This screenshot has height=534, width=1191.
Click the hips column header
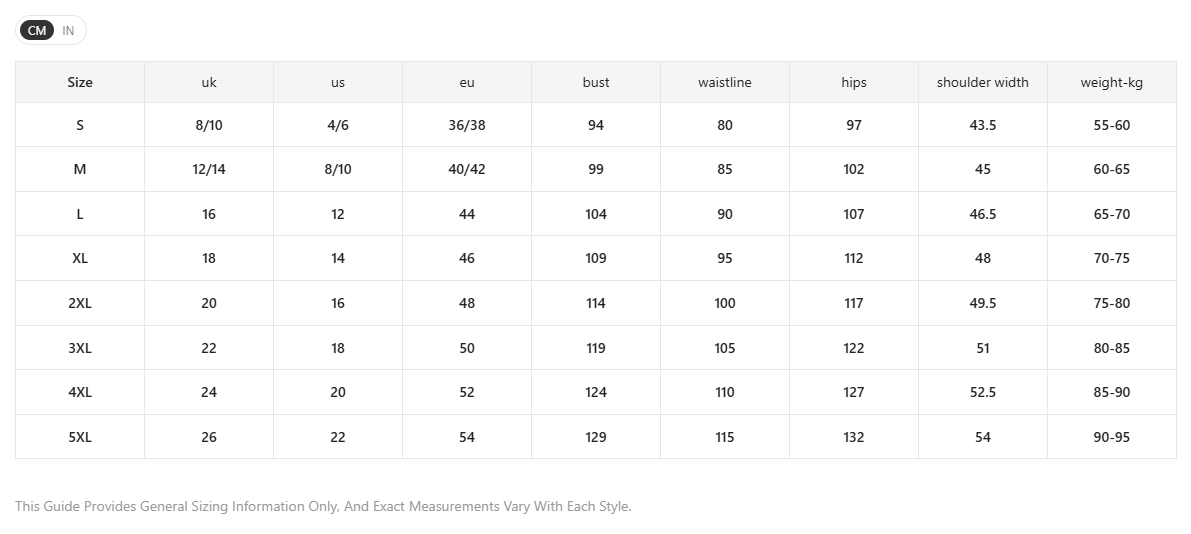click(854, 82)
